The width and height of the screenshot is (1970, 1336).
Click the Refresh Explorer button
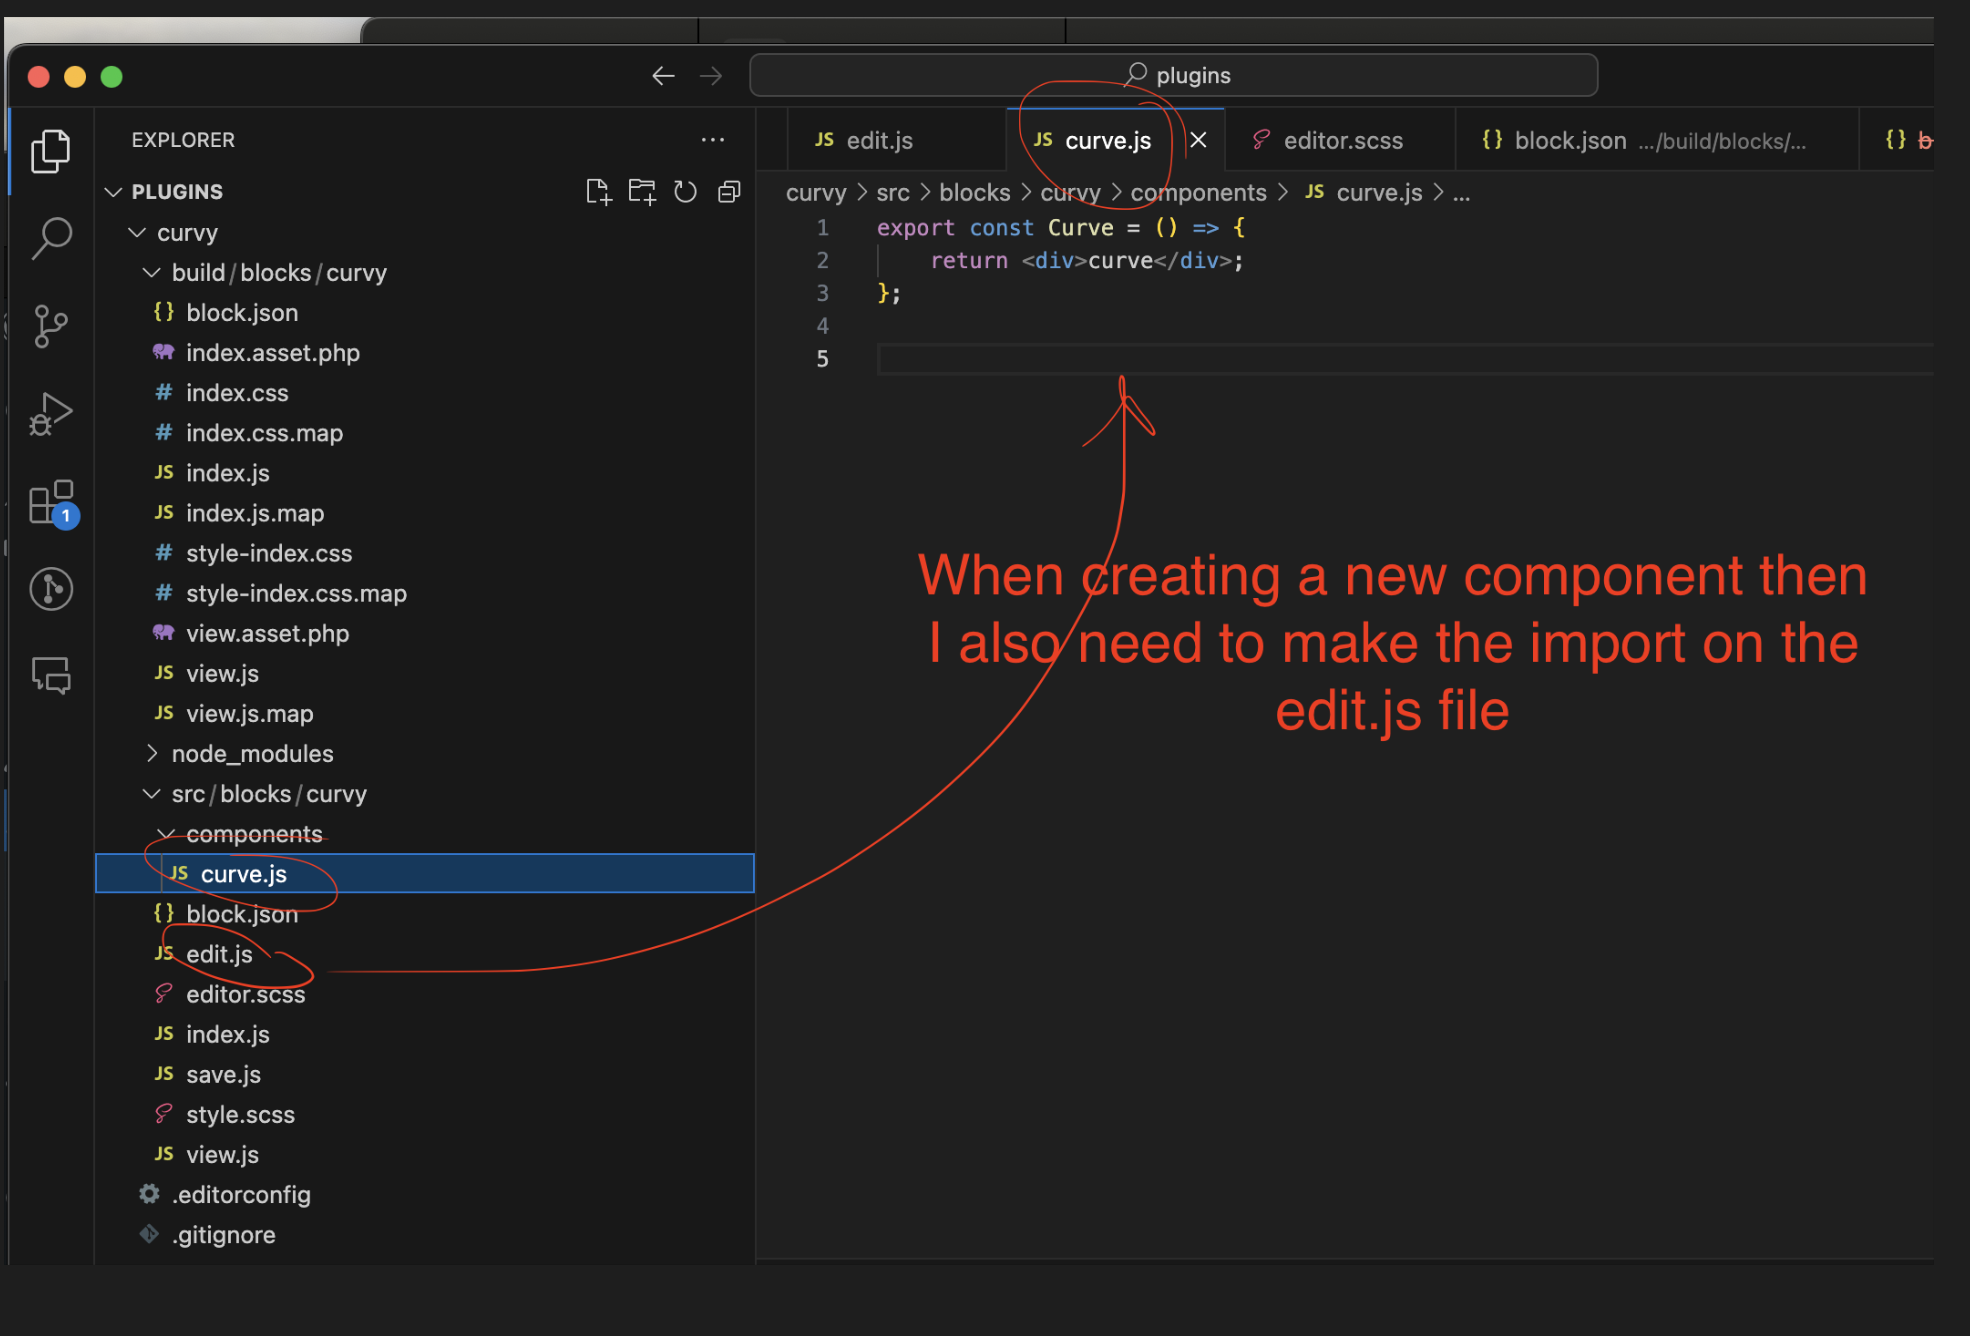point(683,191)
